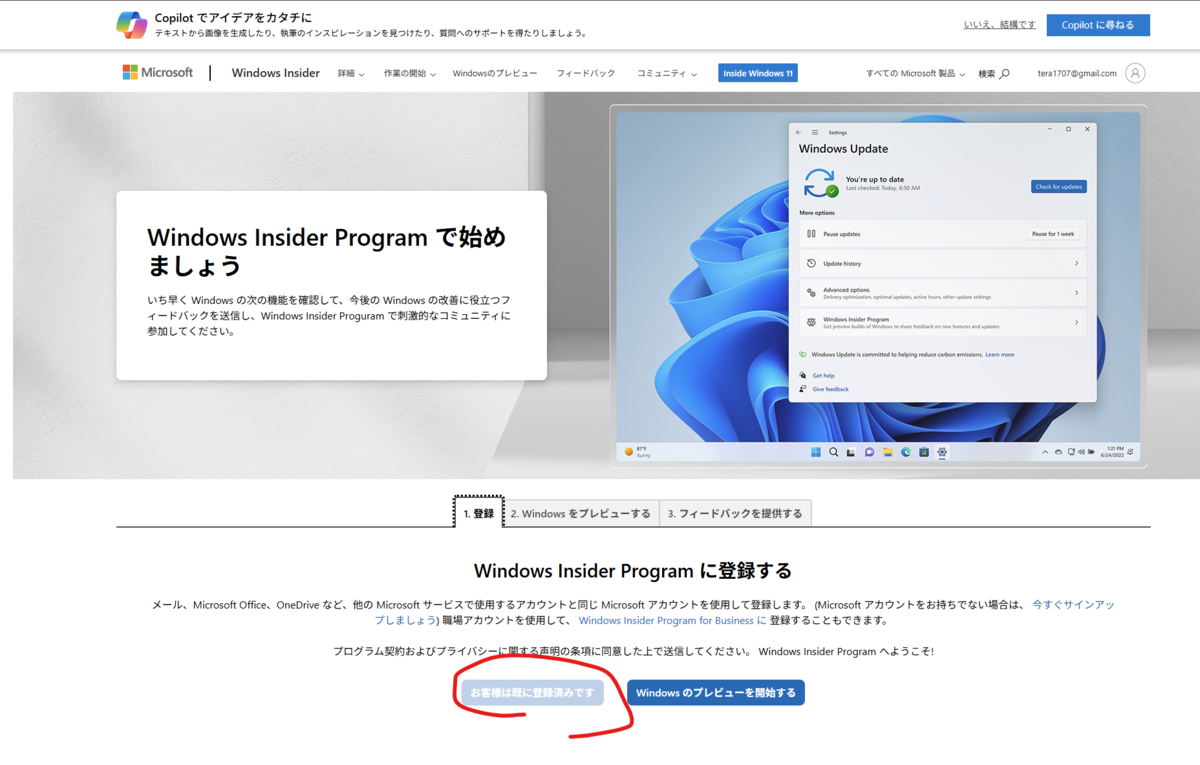The image size is (1200, 765).
Task: Click the Copilot に尋ねる button
Action: 1098,25
